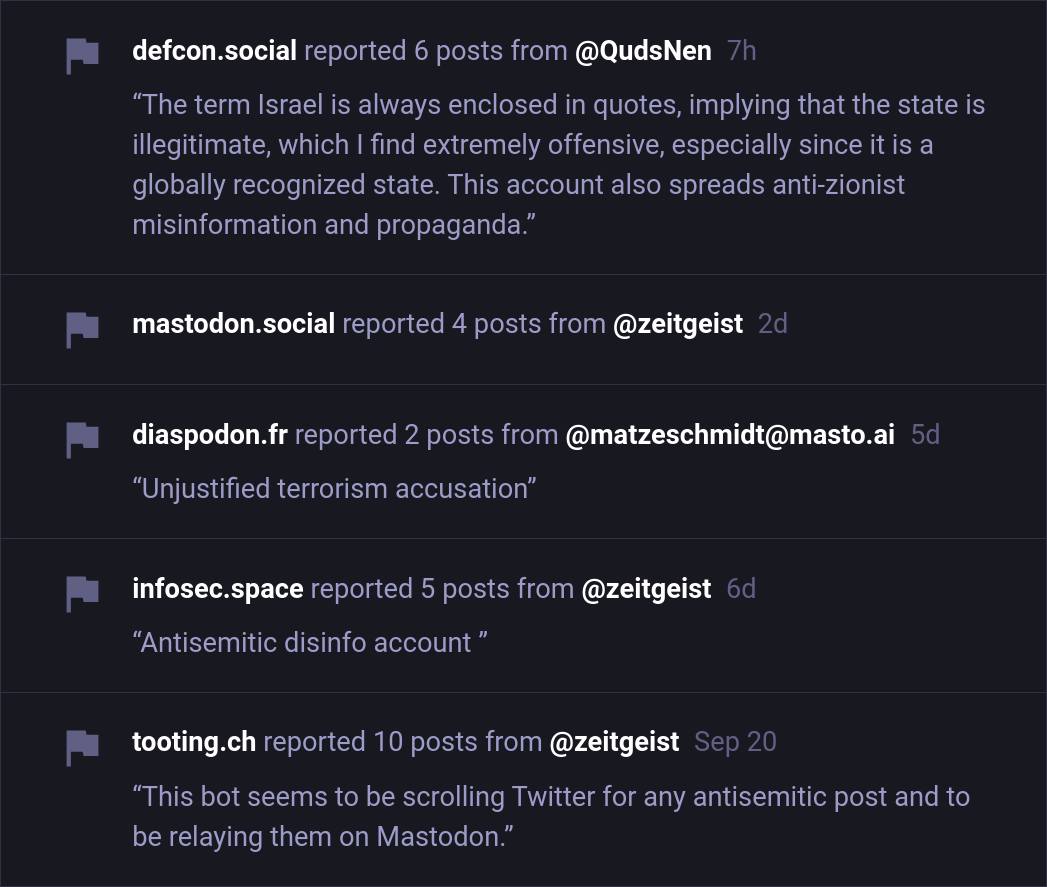Screen dimensions: 1047x887
Task: Click the 7h timestamp on defcon.social report
Action: [x=741, y=51]
